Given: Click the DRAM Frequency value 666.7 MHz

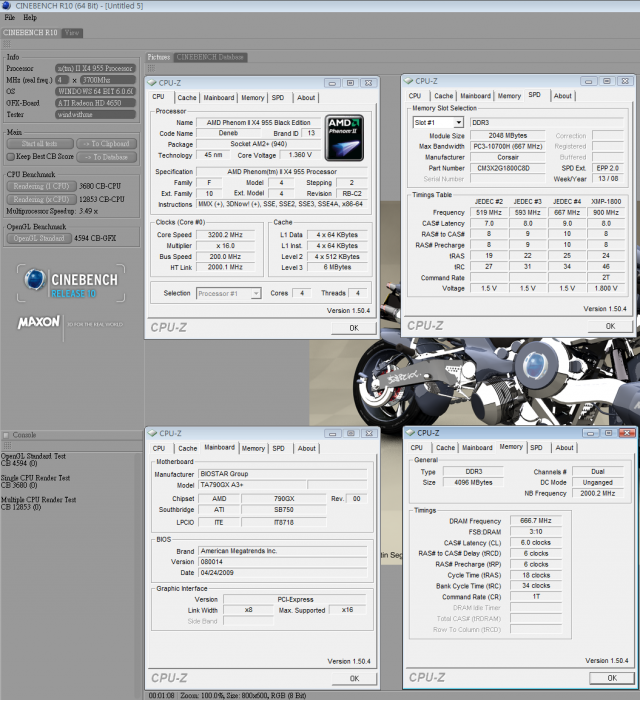Looking at the screenshot, I should [535, 521].
